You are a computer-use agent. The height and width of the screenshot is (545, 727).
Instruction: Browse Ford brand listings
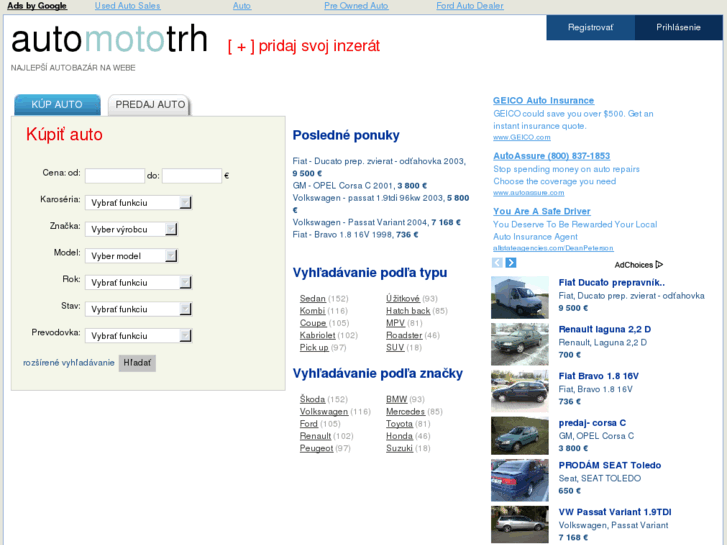tap(309, 423)
